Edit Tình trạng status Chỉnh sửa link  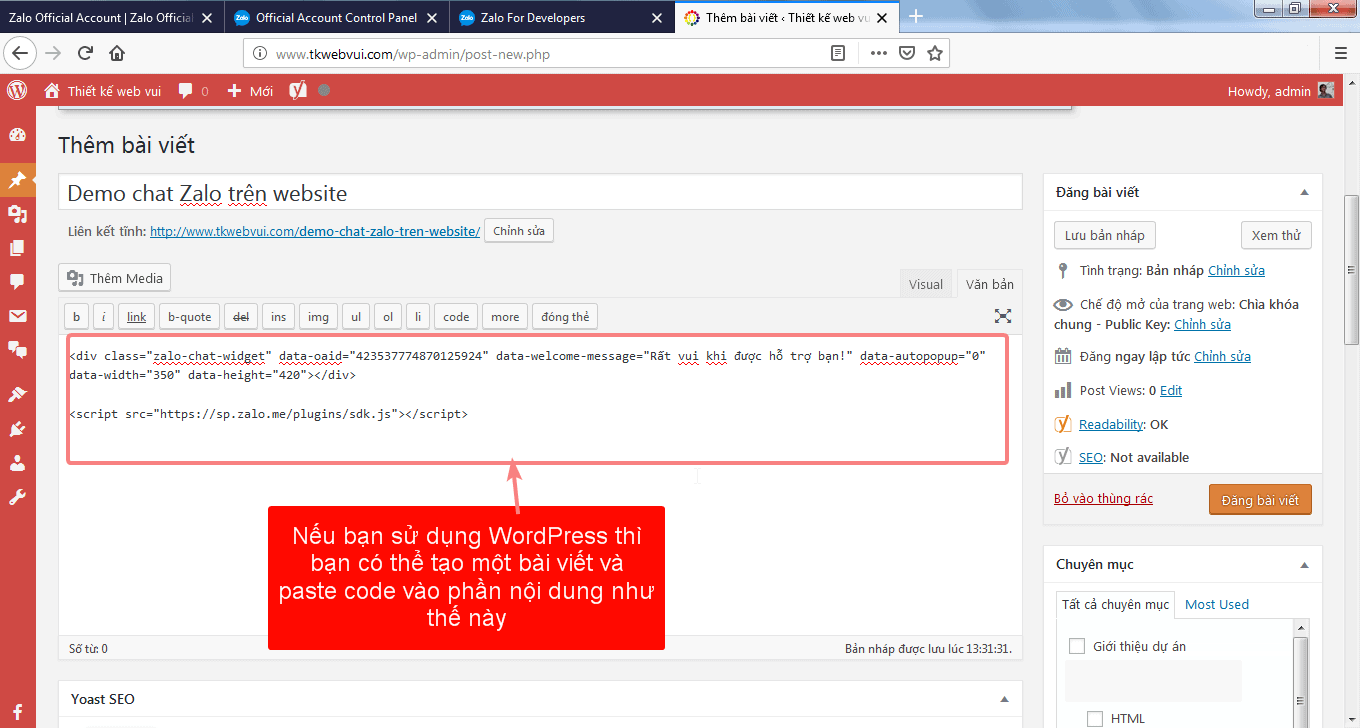pos(1236,270)
